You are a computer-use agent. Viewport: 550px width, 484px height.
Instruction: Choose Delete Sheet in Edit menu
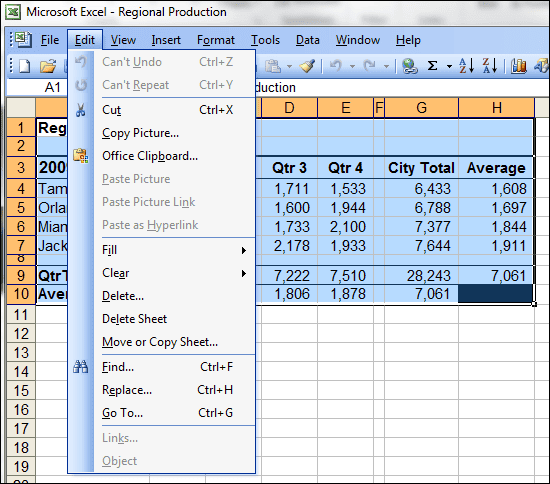[x=174, y=319]
